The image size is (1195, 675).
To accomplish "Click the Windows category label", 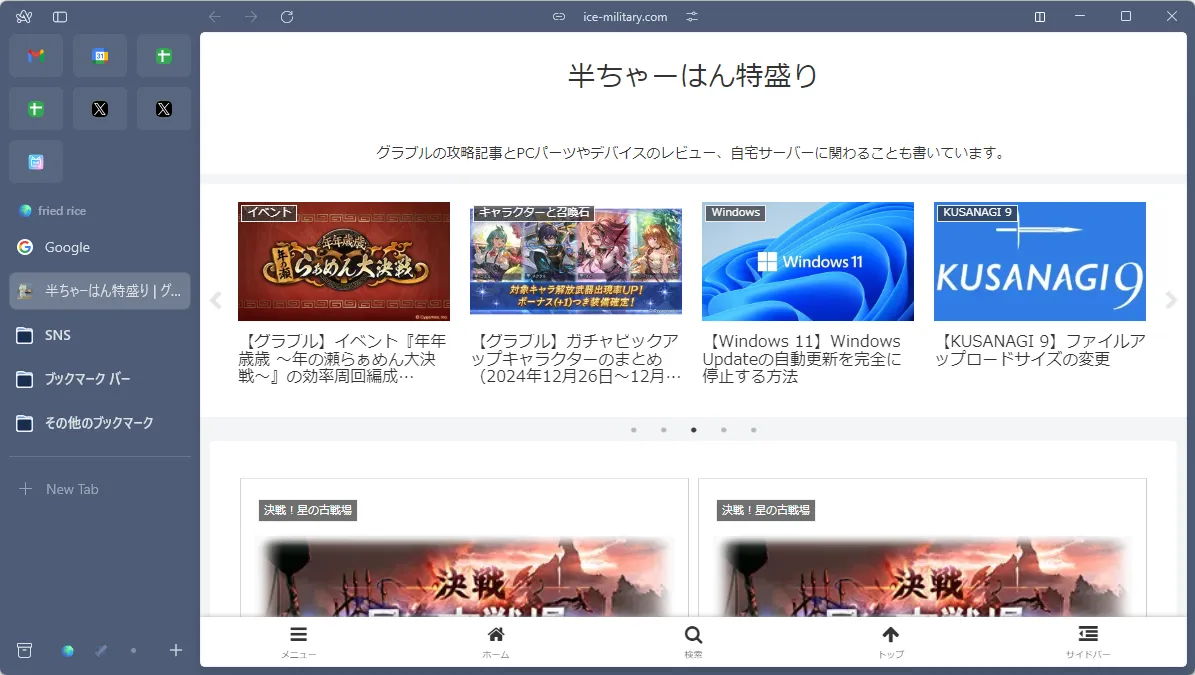I will [x=735, y=213].
